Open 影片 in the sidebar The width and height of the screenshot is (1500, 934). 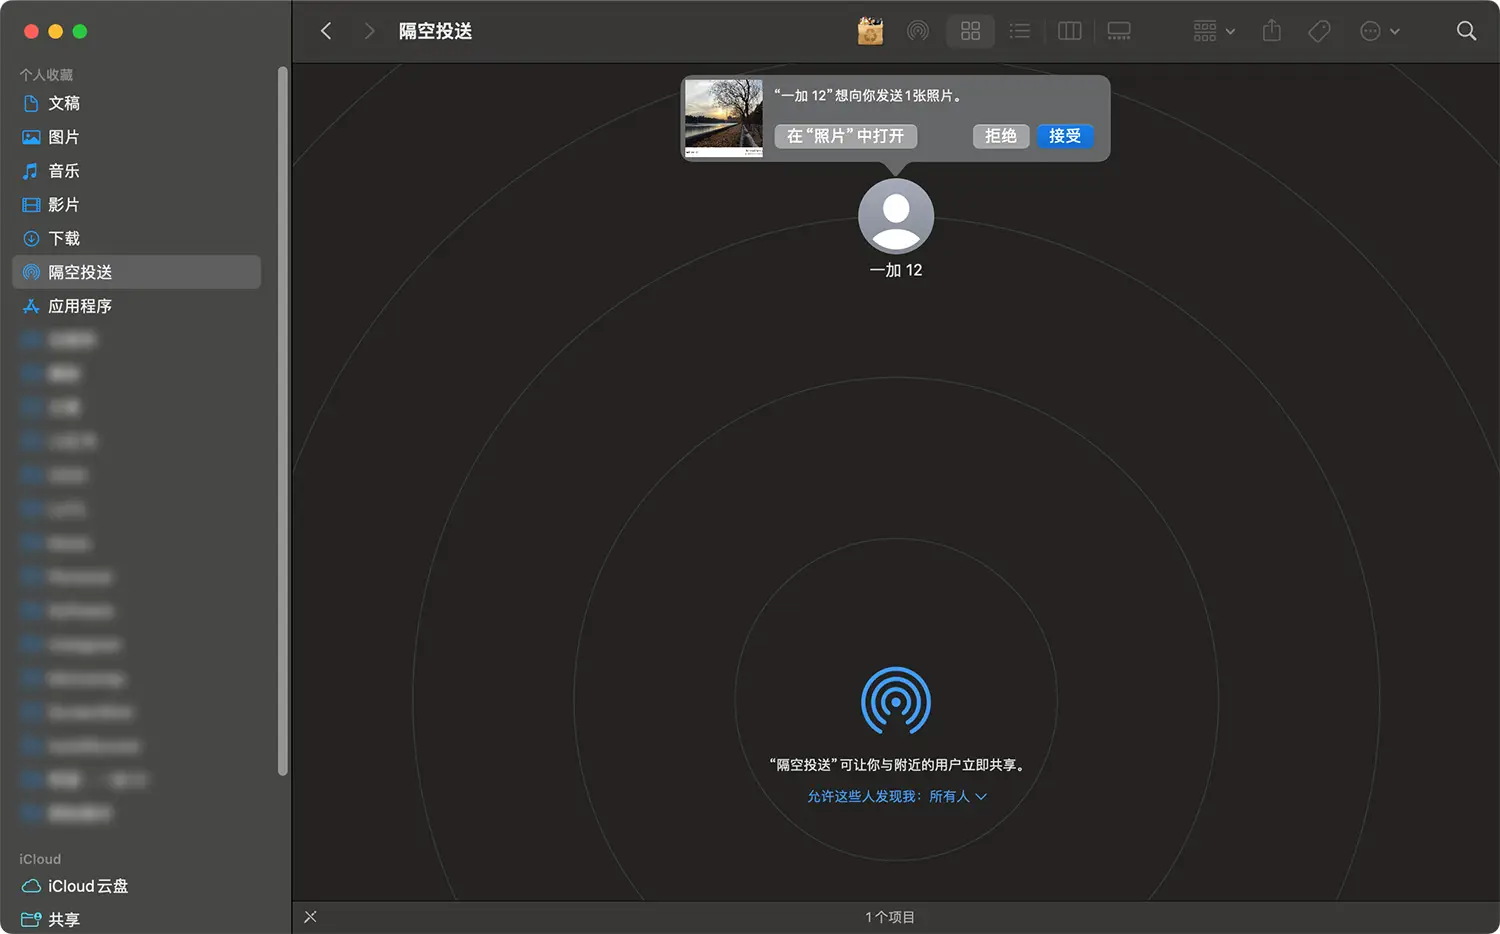coord(136,205)
